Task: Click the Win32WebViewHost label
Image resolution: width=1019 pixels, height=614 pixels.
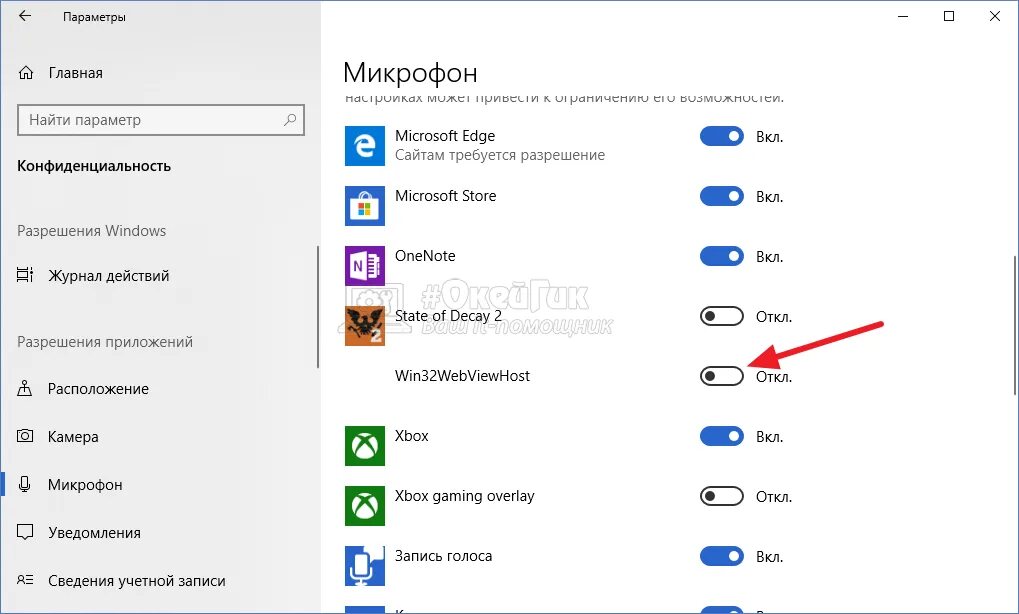Action: (462, 376)
